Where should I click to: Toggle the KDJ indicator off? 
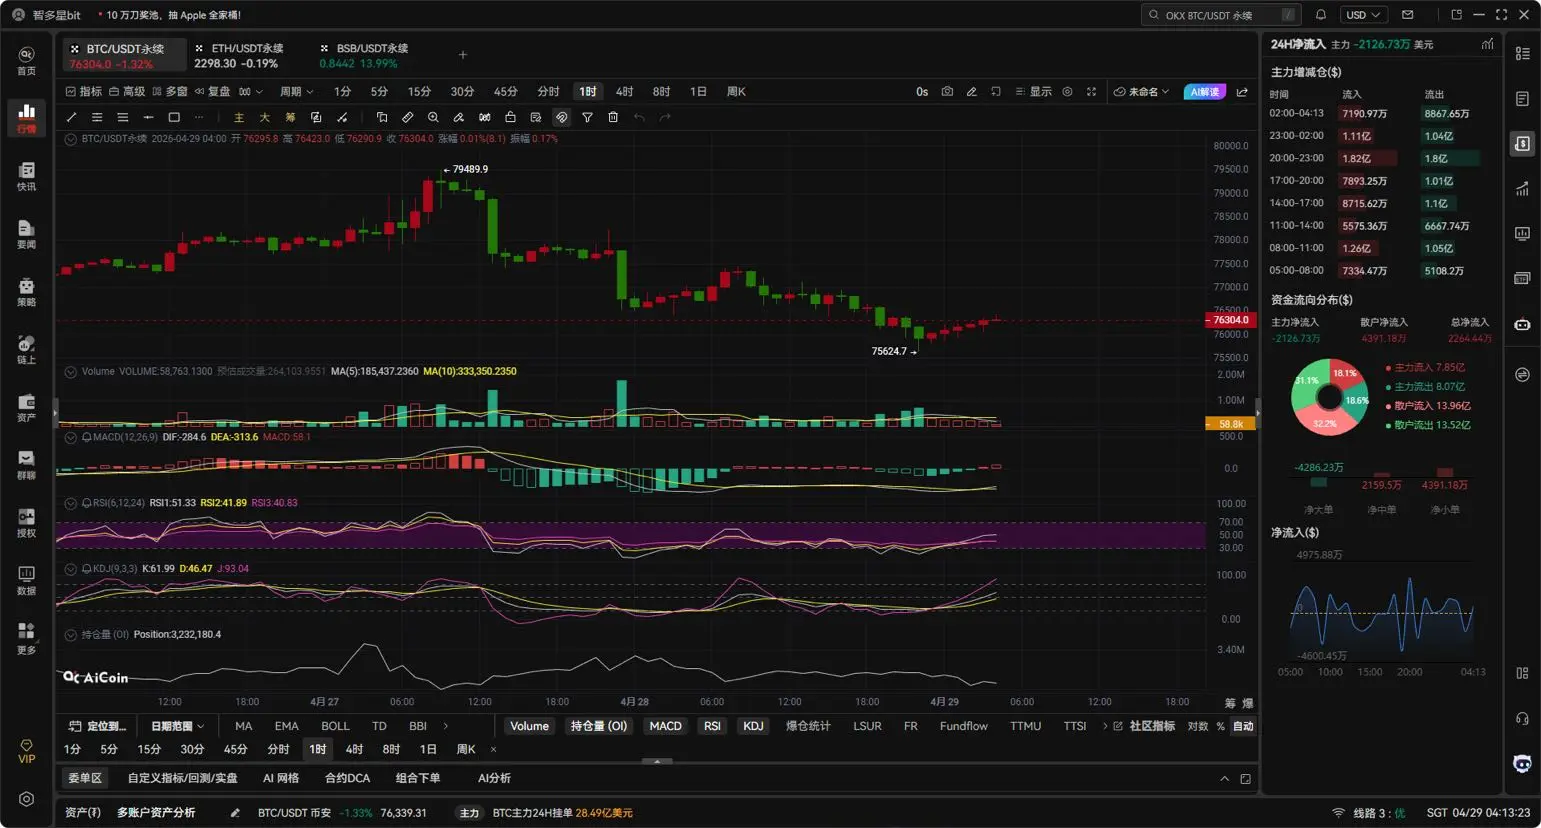click(x=753, y=726)
